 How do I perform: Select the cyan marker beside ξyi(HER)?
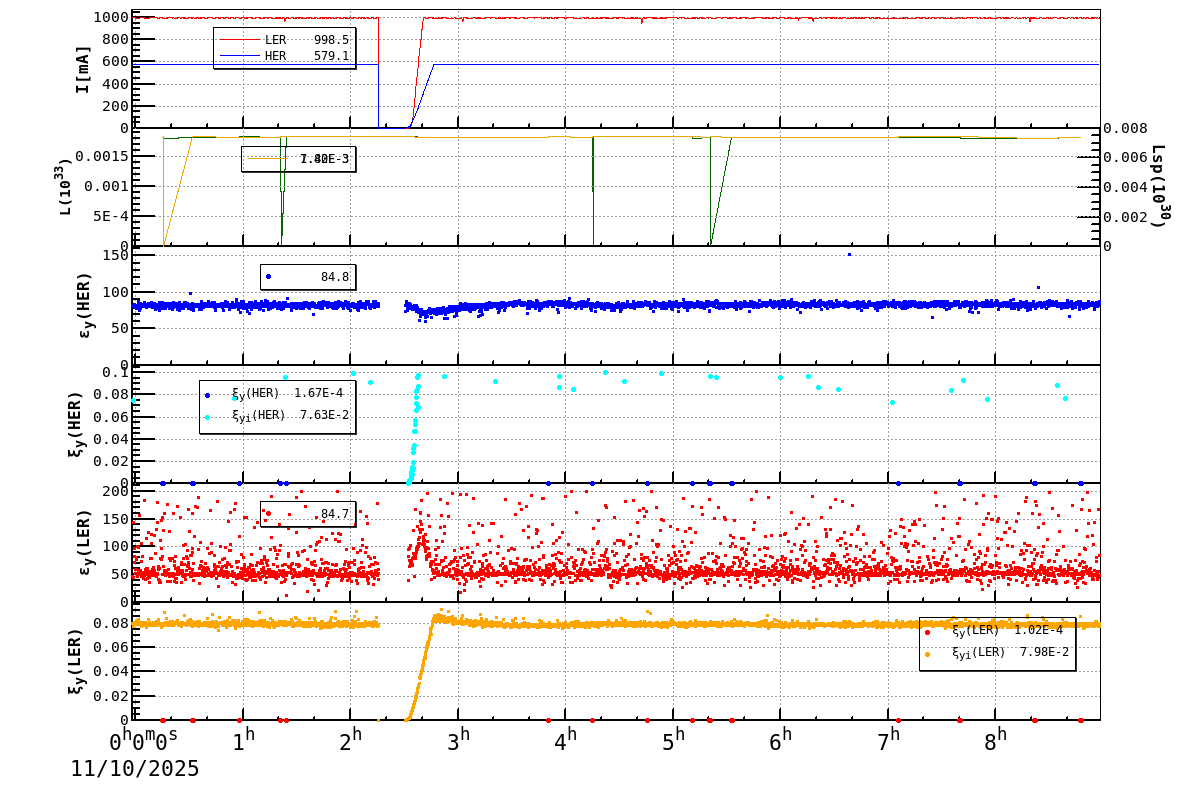click(x=207, y=417)
